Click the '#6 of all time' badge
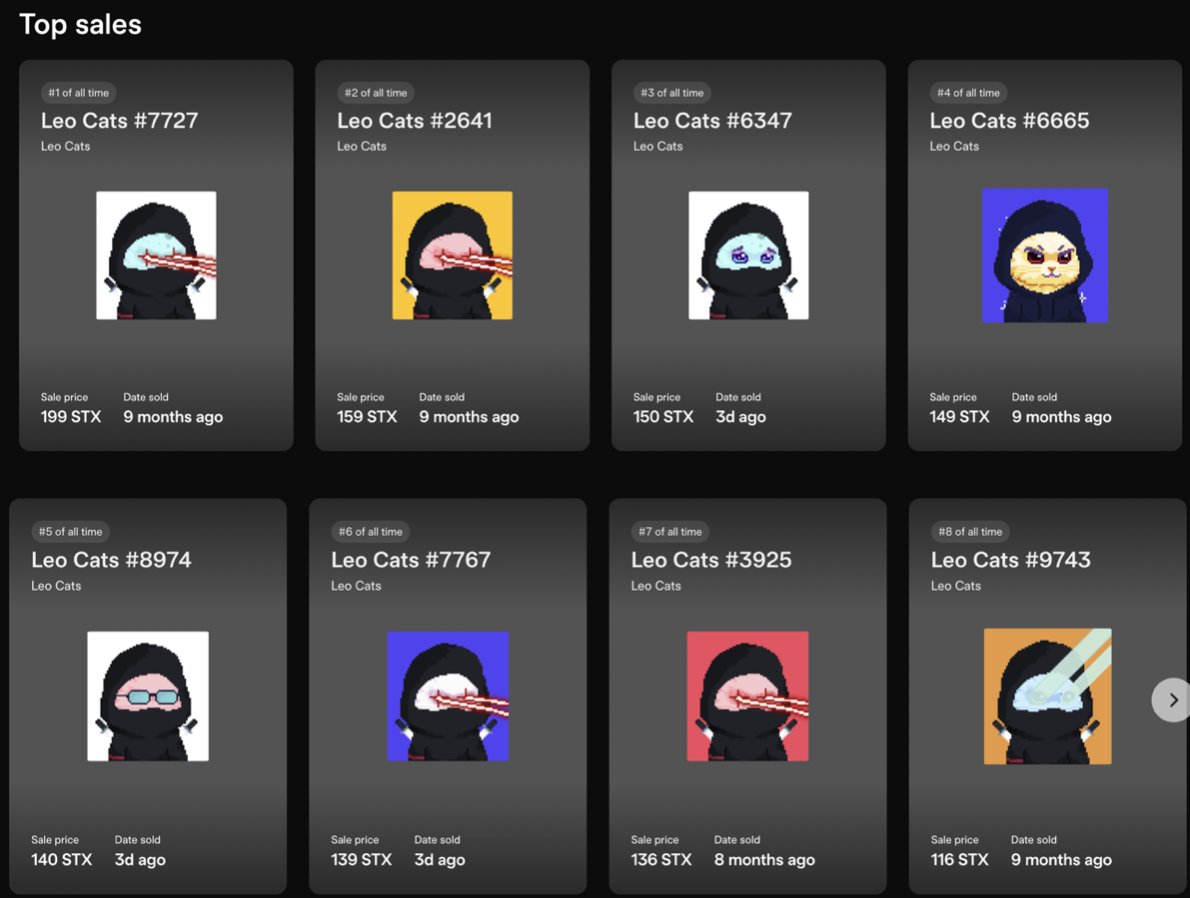 coord(370,531)
